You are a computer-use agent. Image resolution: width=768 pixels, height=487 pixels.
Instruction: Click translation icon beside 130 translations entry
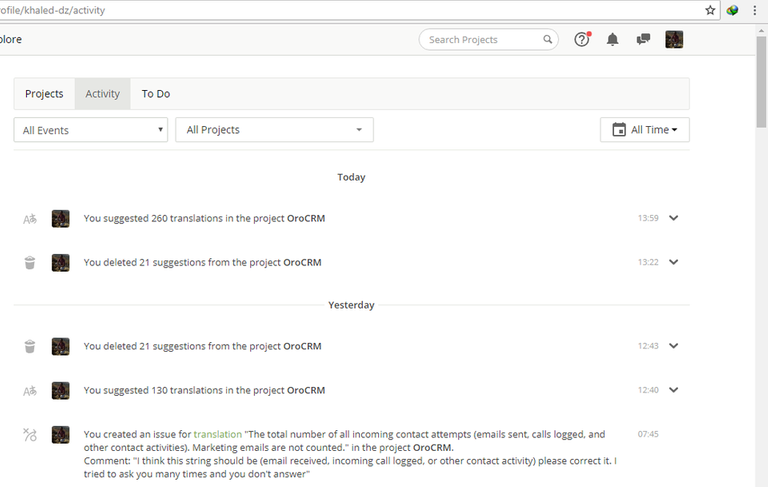click(x=30, y=390)
